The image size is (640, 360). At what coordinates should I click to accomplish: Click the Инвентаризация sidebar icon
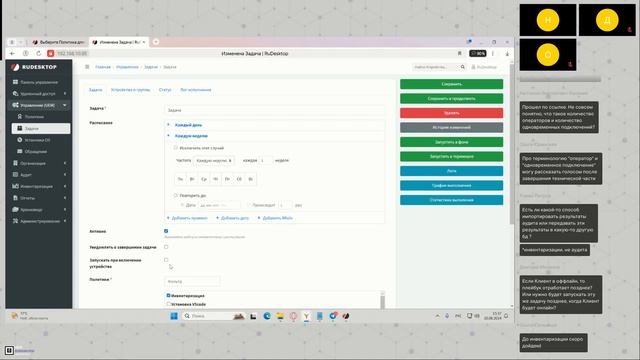tap(15, 186)
